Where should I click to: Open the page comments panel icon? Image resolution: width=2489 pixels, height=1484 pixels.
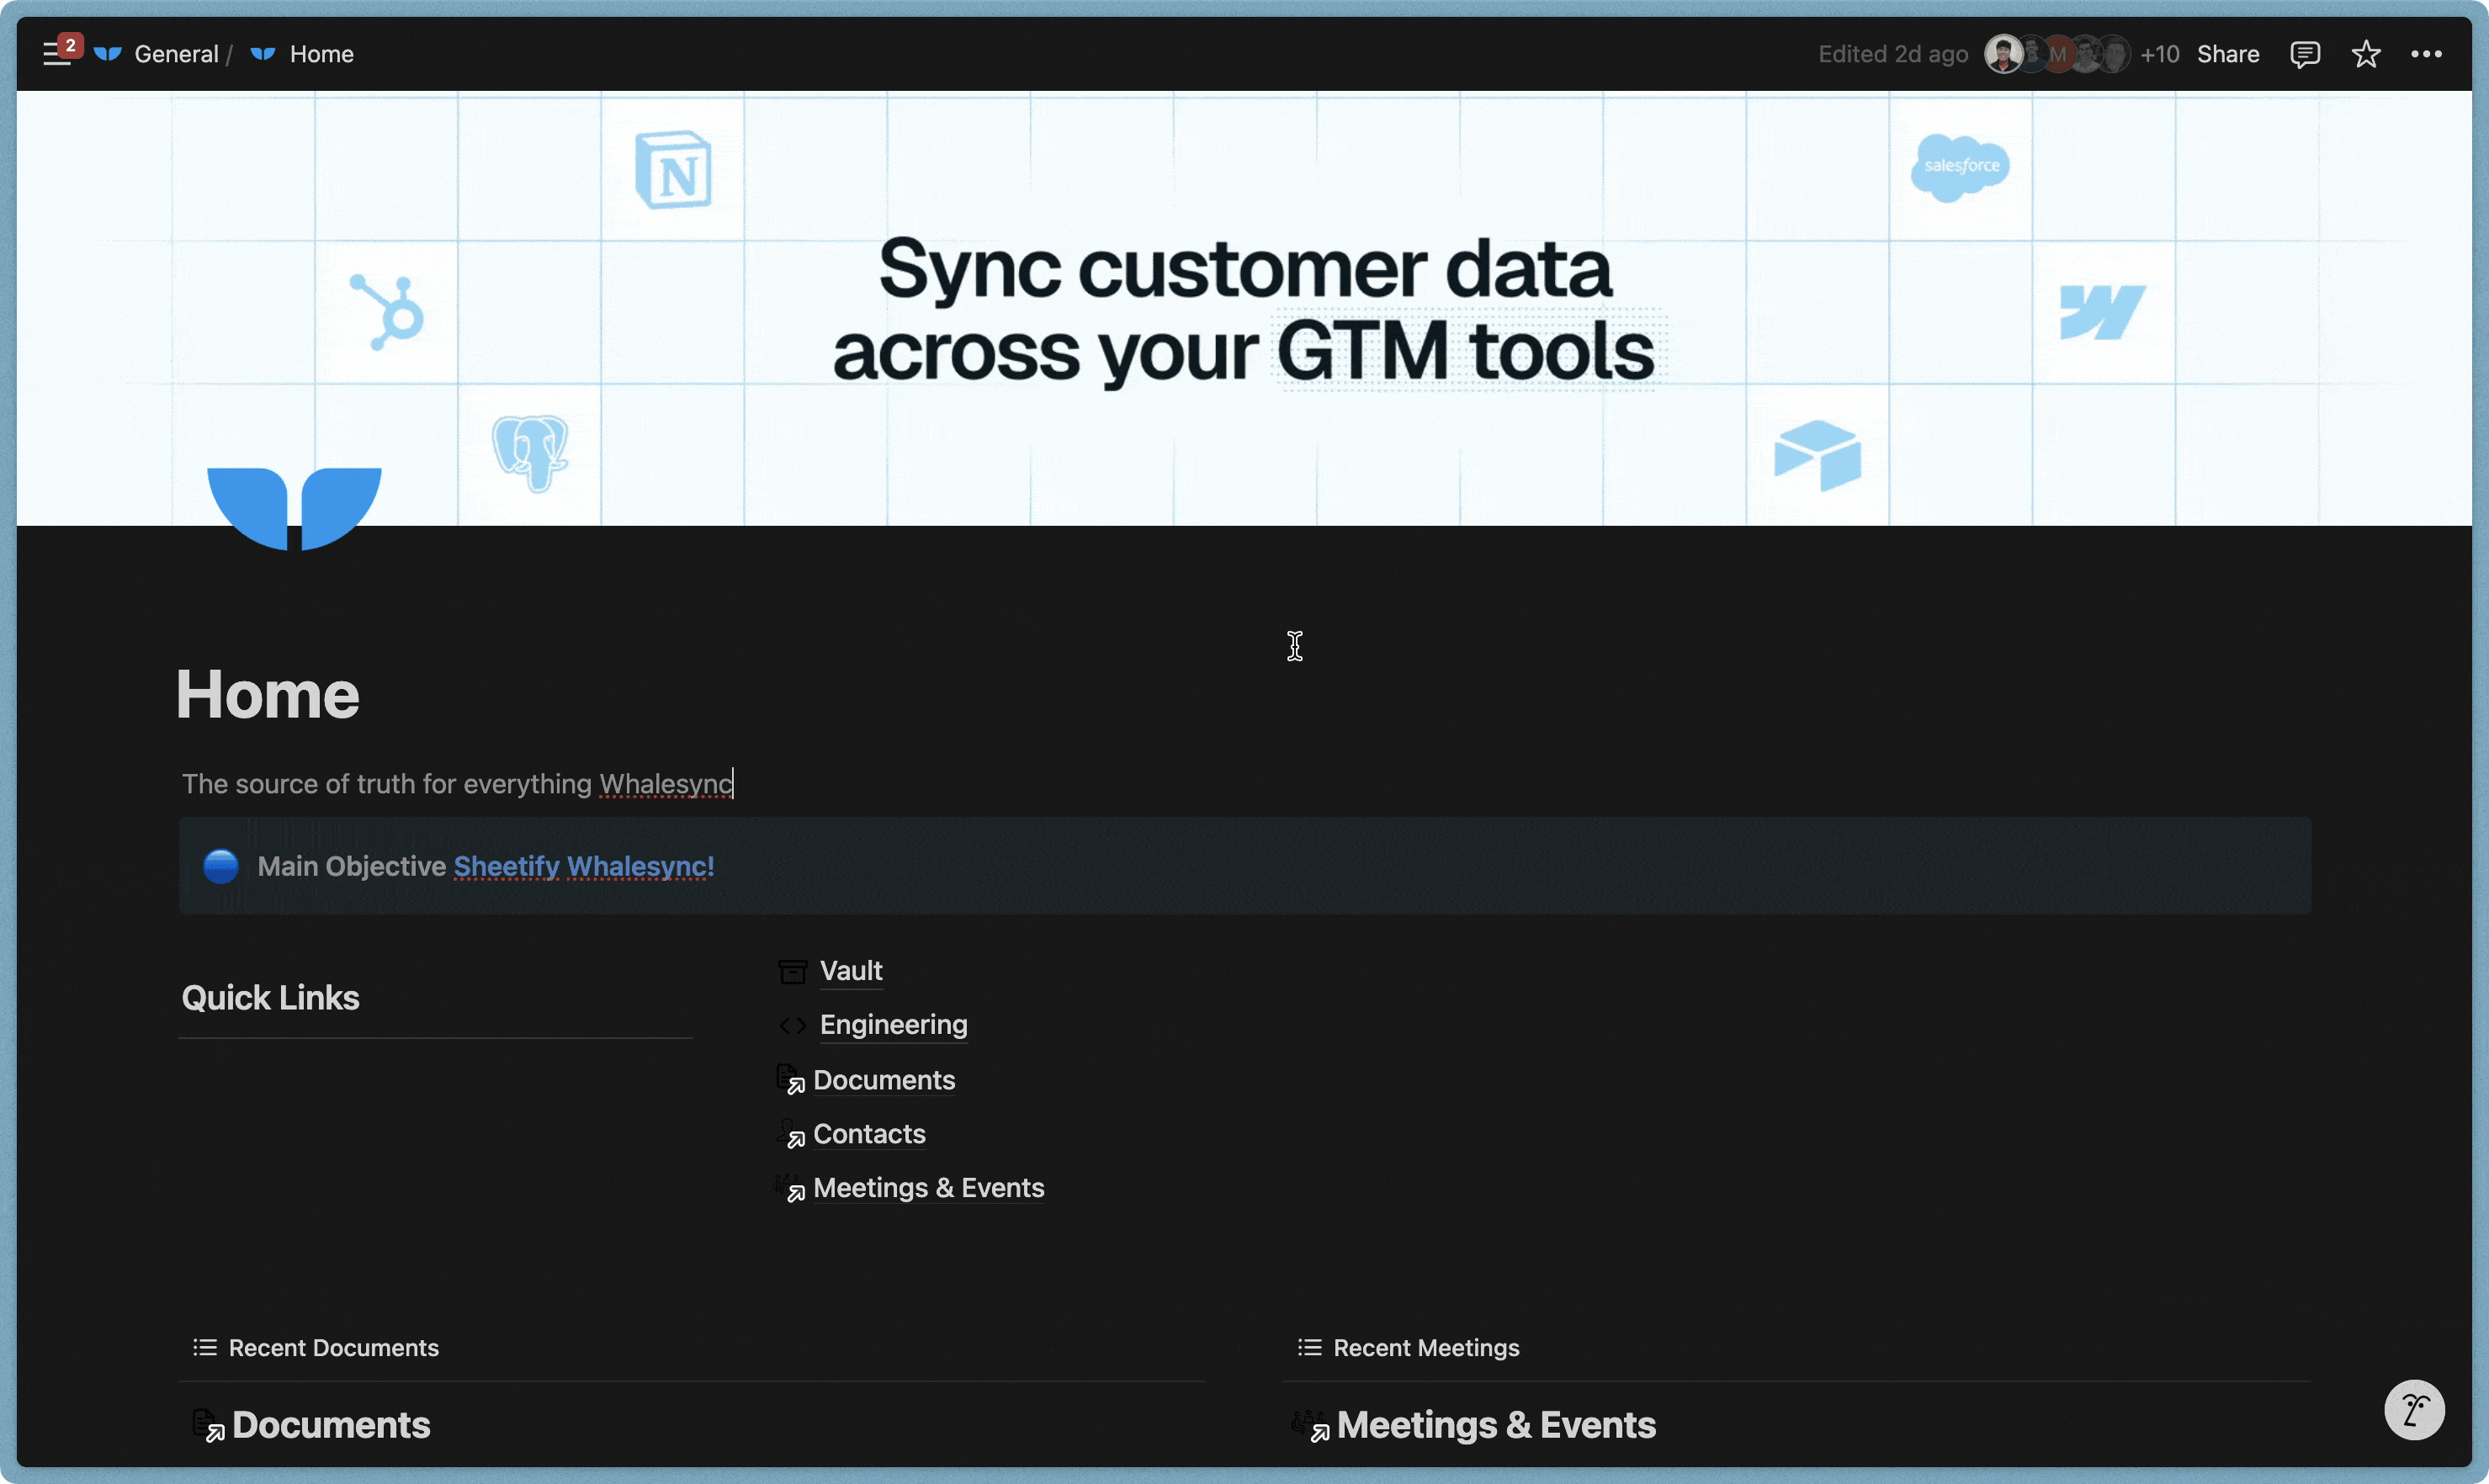pyautogui.click(x=2304, y=54)
